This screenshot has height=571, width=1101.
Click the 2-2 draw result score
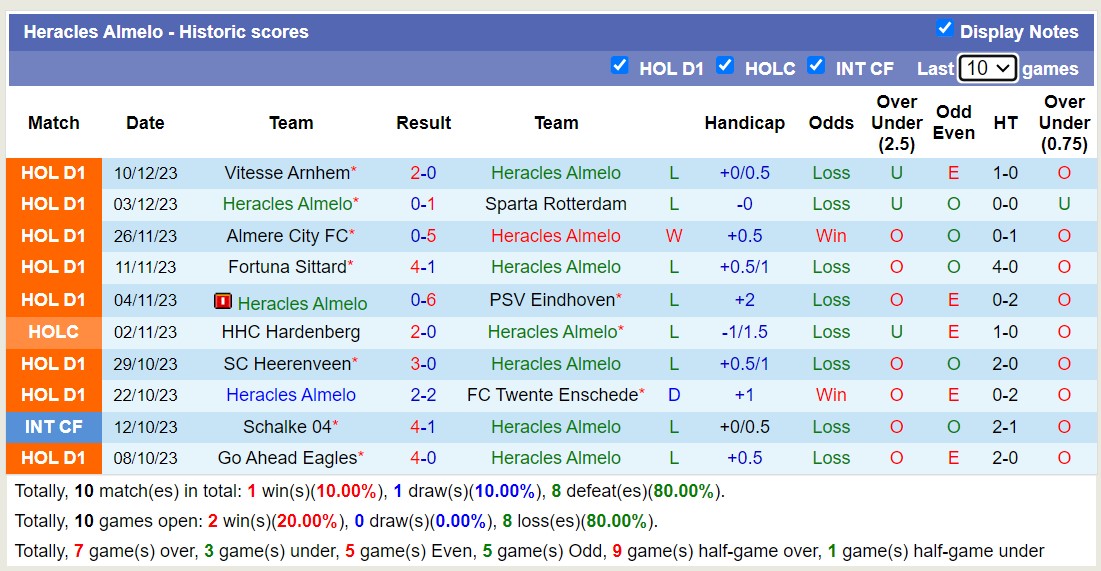pos(423,395)
